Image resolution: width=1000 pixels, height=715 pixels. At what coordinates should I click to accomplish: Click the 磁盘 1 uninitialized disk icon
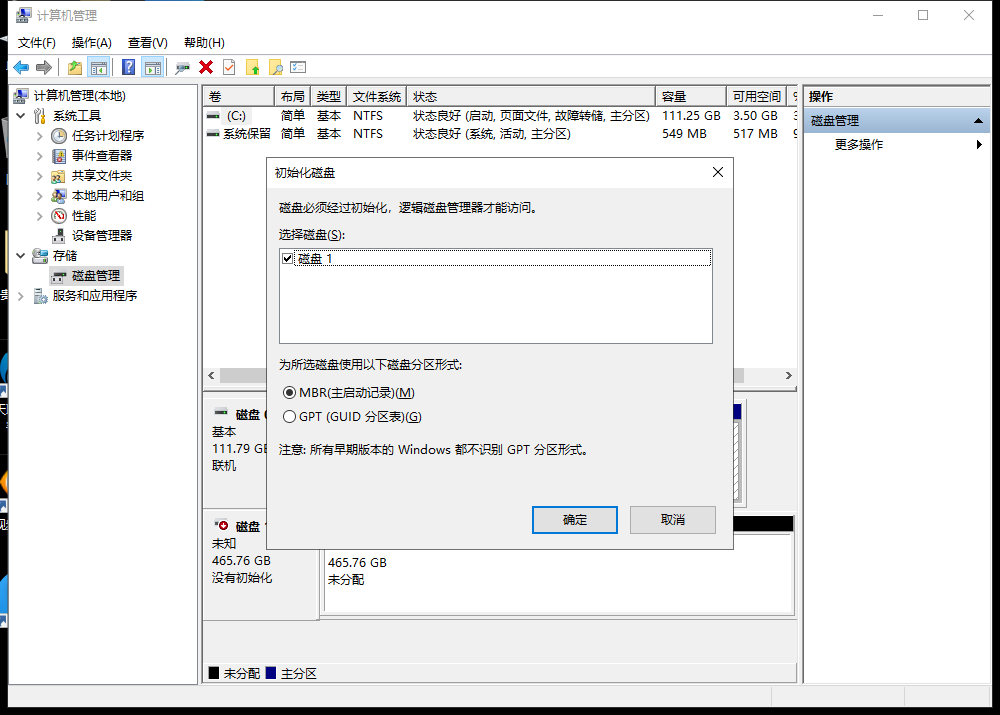coord(221,526)
